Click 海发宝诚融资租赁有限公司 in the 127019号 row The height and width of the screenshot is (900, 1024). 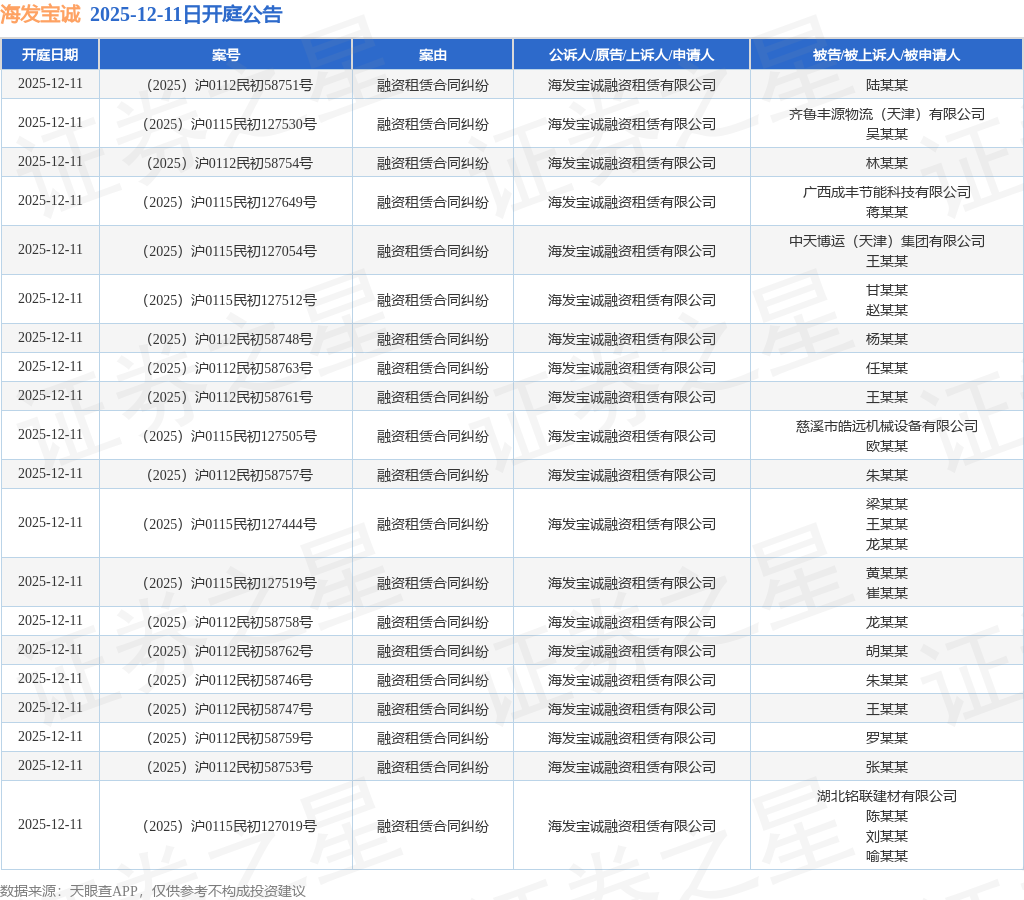pos(632,826)
